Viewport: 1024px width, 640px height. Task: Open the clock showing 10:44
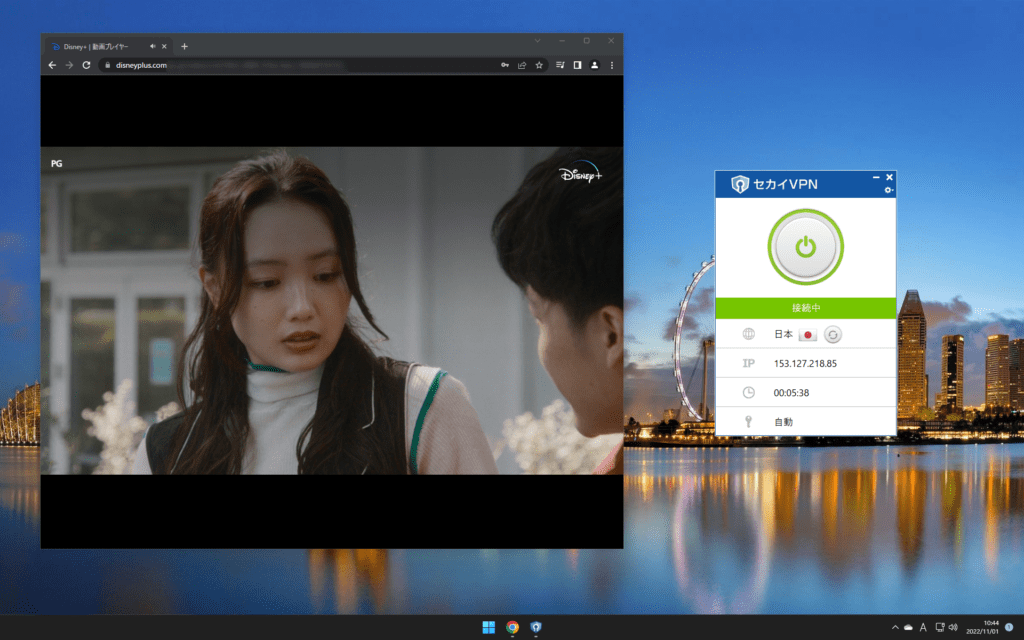982,627
